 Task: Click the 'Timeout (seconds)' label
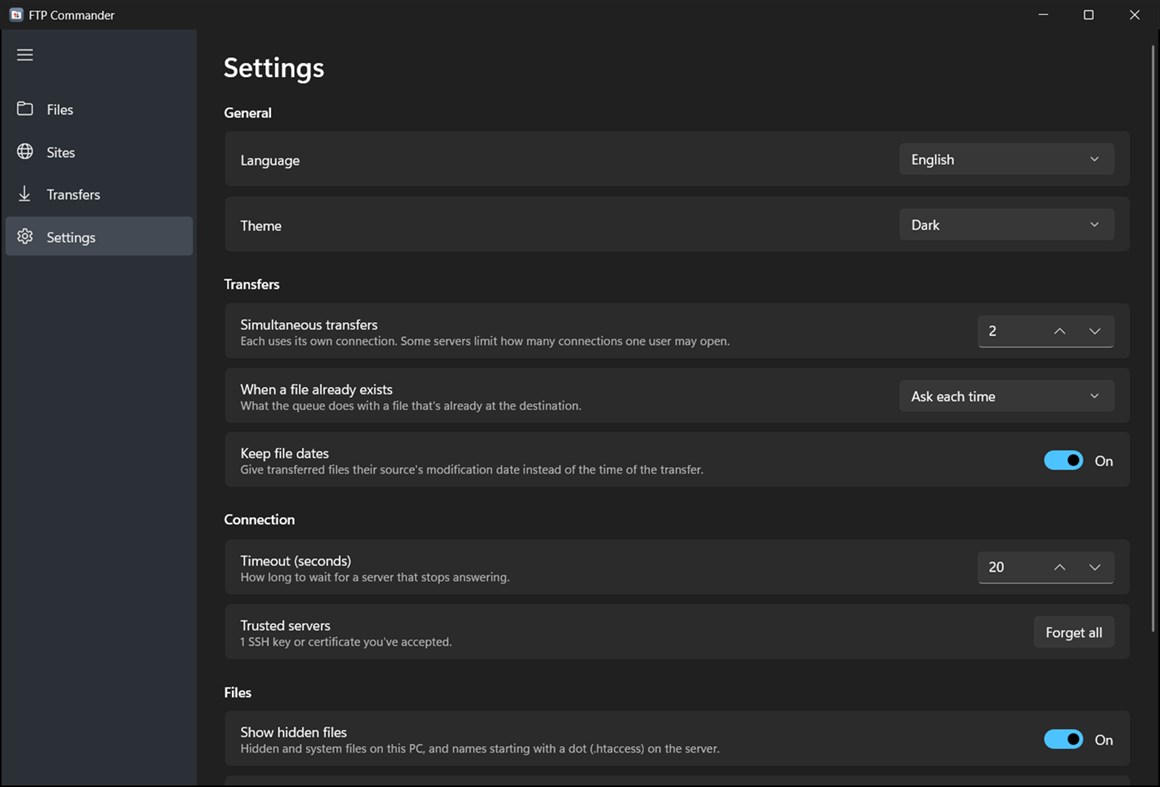295,561
